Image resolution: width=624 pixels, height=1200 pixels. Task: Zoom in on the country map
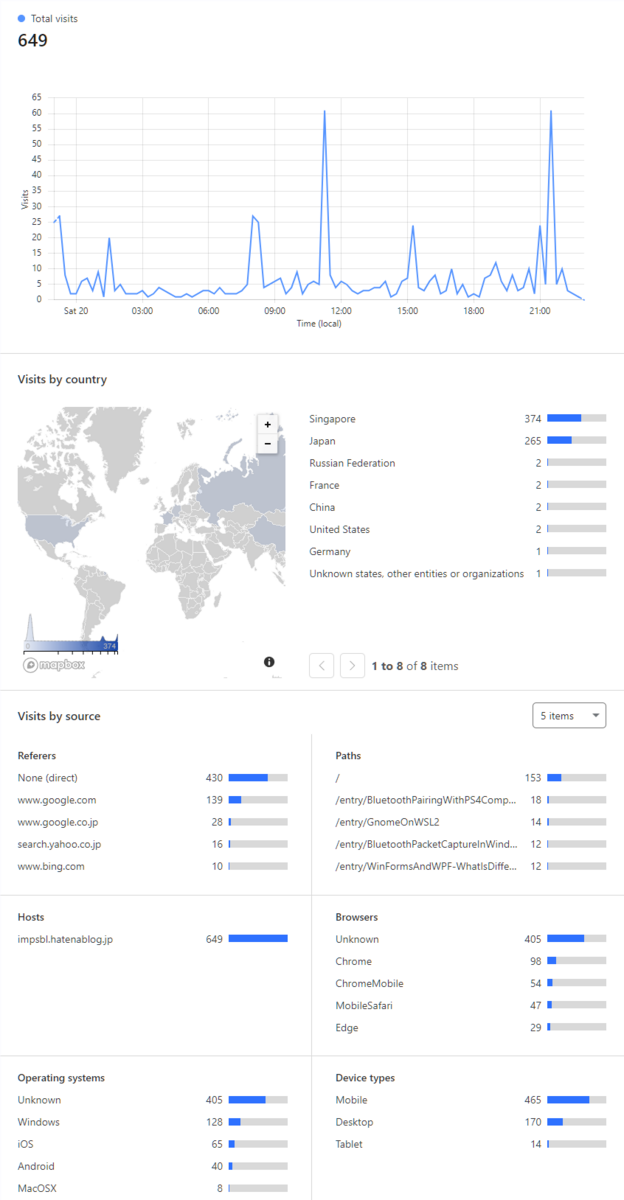[267, 424]
